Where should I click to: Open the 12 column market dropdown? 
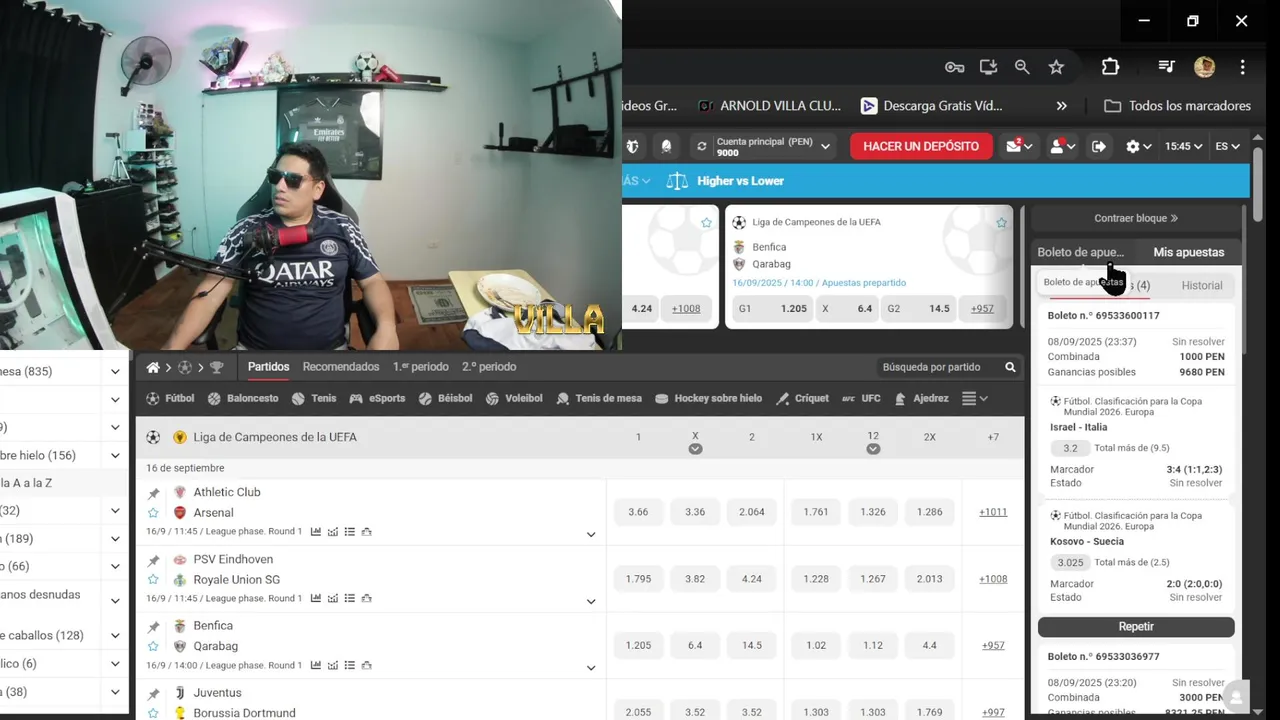(x=873, y=449)
